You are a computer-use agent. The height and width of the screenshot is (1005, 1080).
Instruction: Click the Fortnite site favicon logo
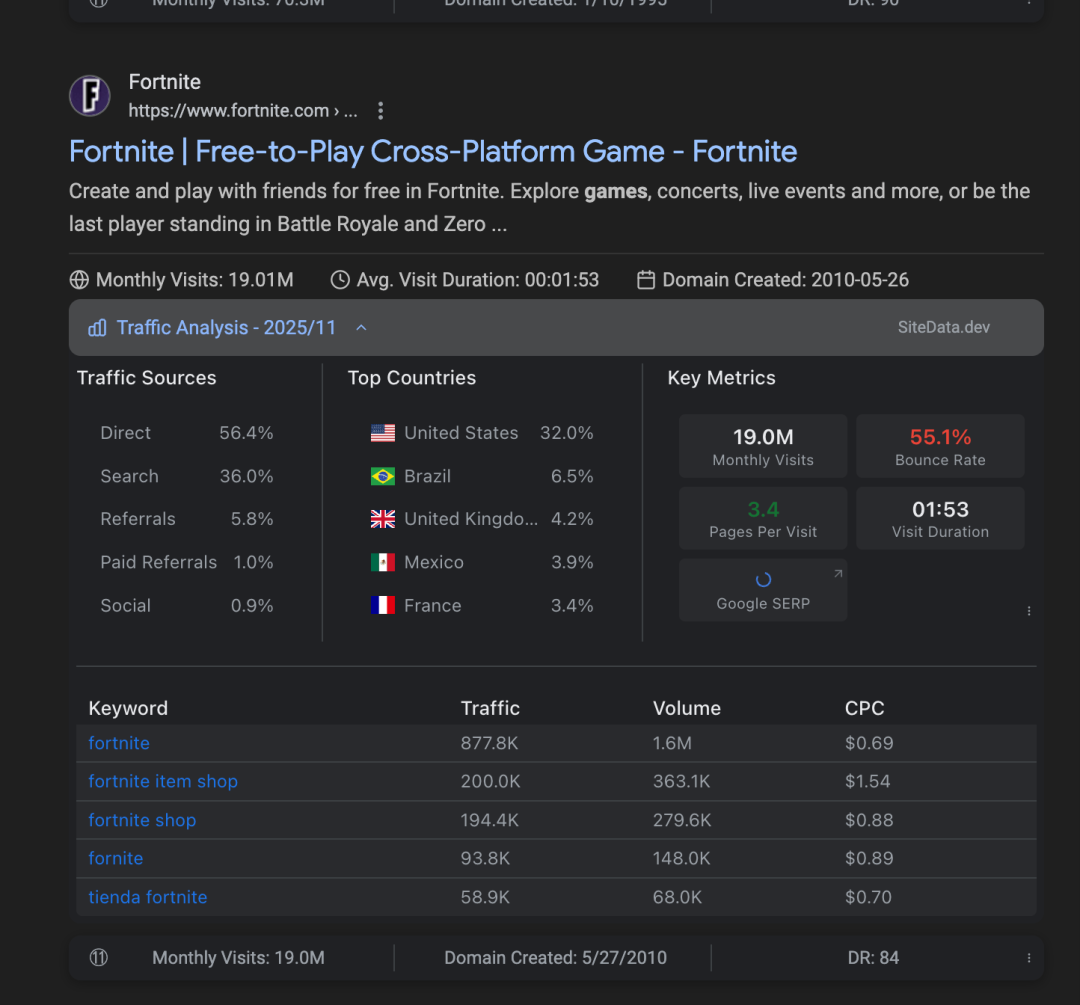(x=90, y=96)
